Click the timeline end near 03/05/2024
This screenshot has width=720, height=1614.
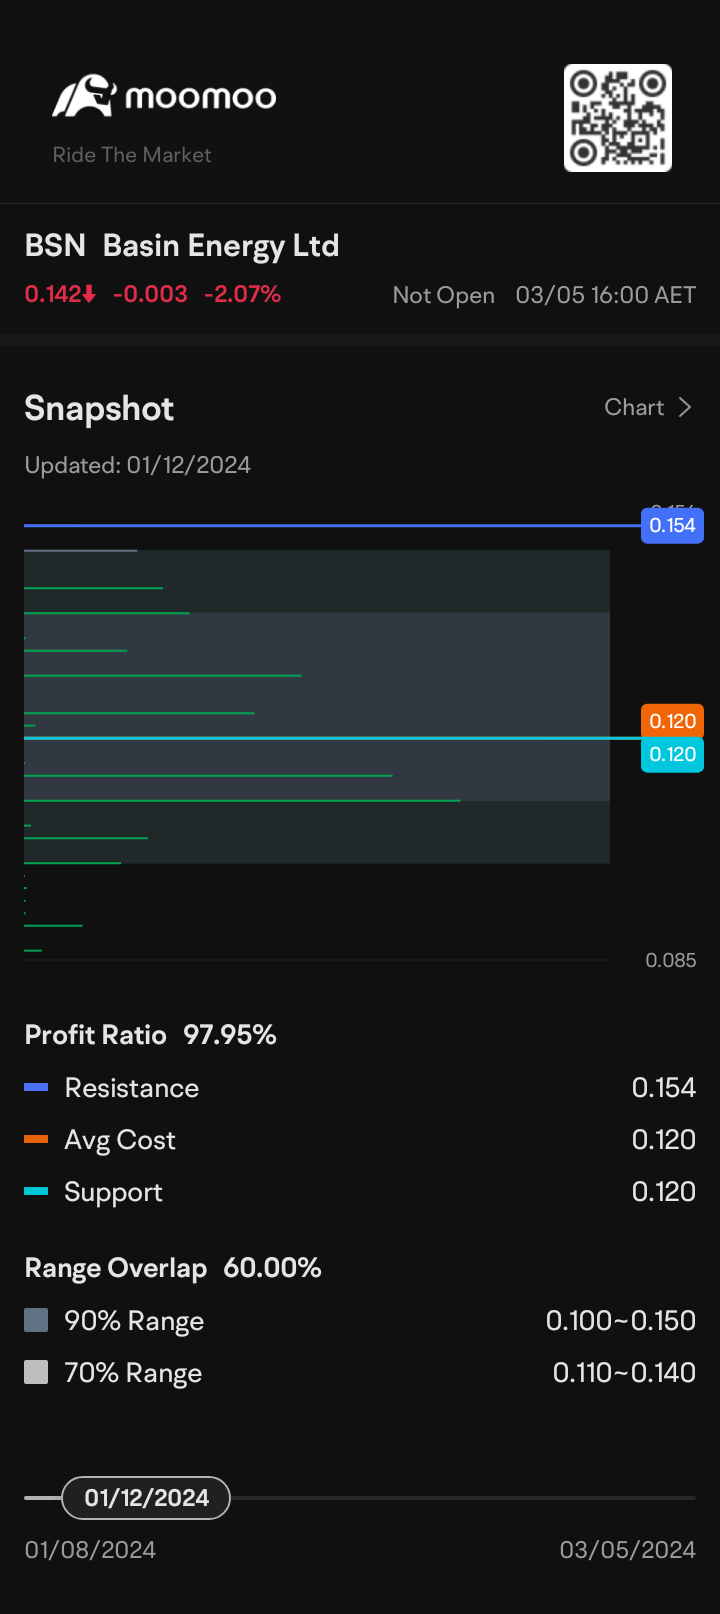692,1497
